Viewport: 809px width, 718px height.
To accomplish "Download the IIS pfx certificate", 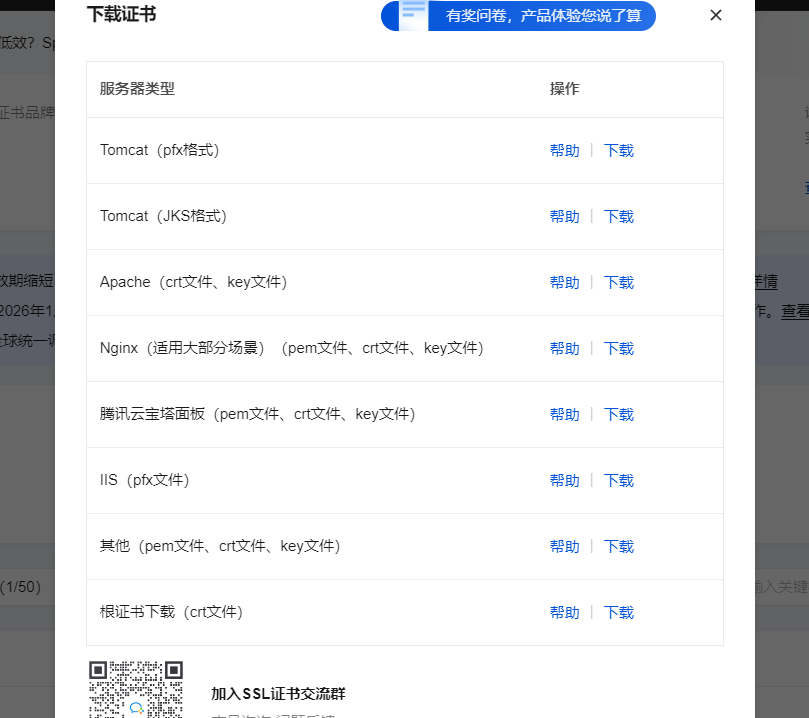I will pyautogui.click(x=619, y=481).
